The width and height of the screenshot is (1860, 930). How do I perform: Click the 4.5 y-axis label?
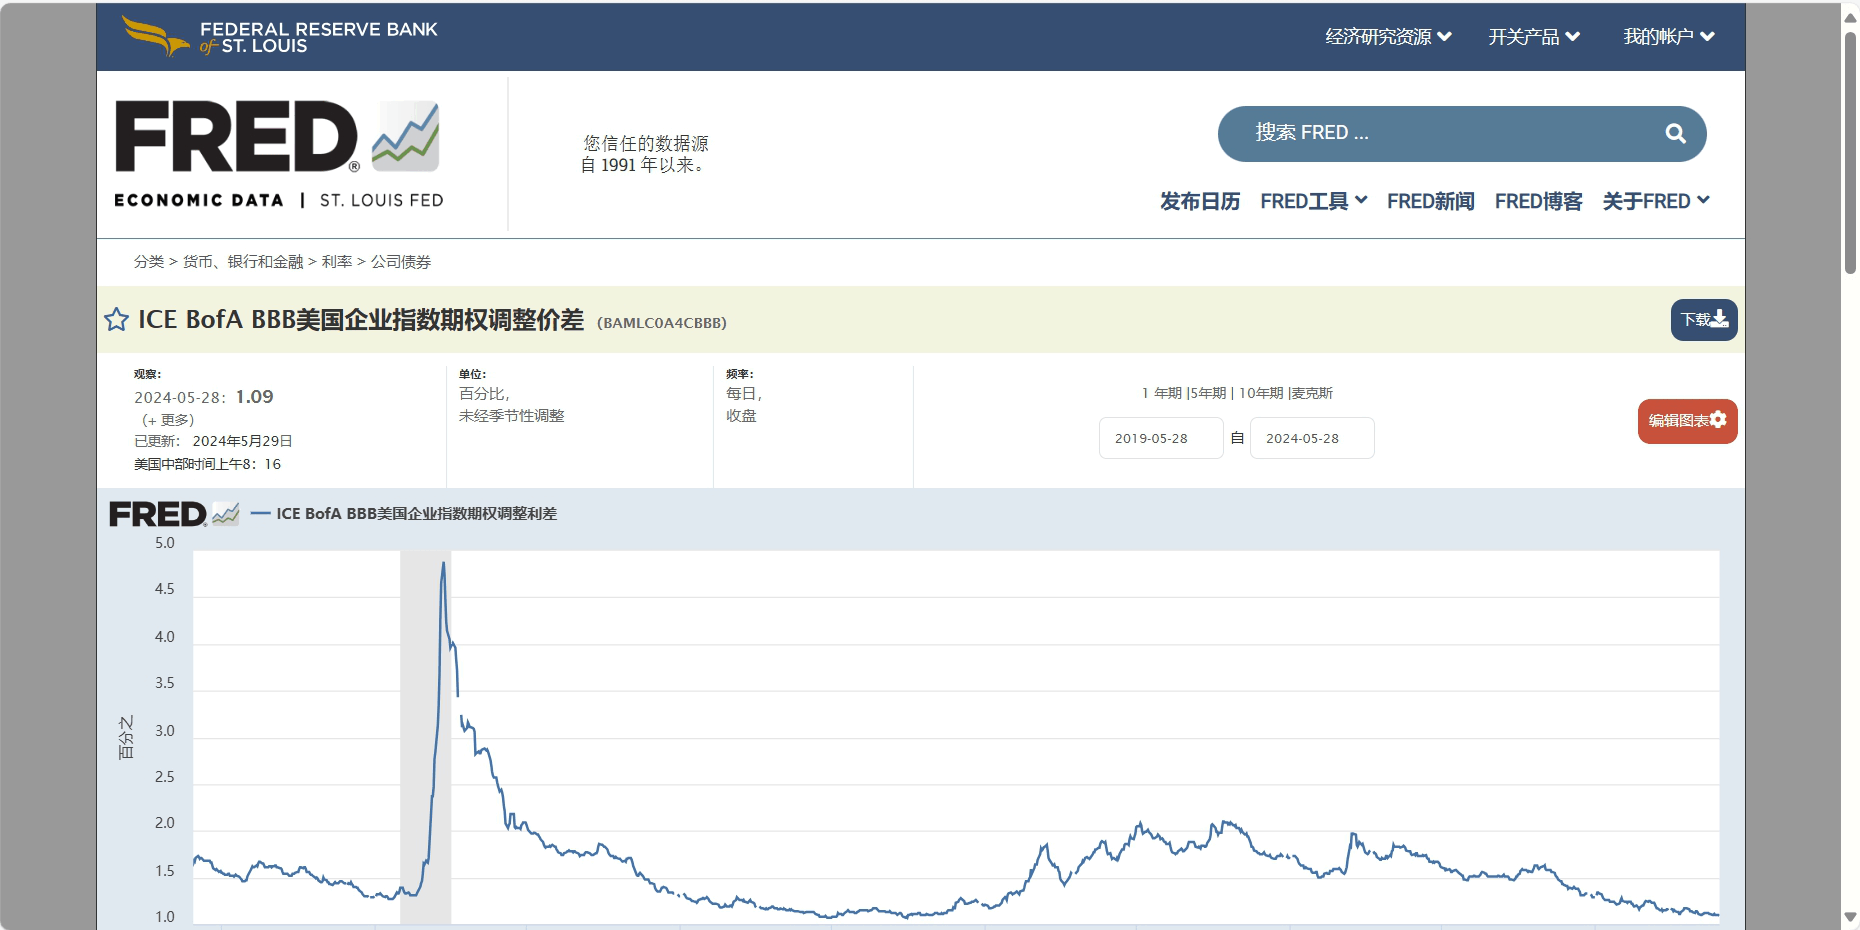click(x=165, y=589)
